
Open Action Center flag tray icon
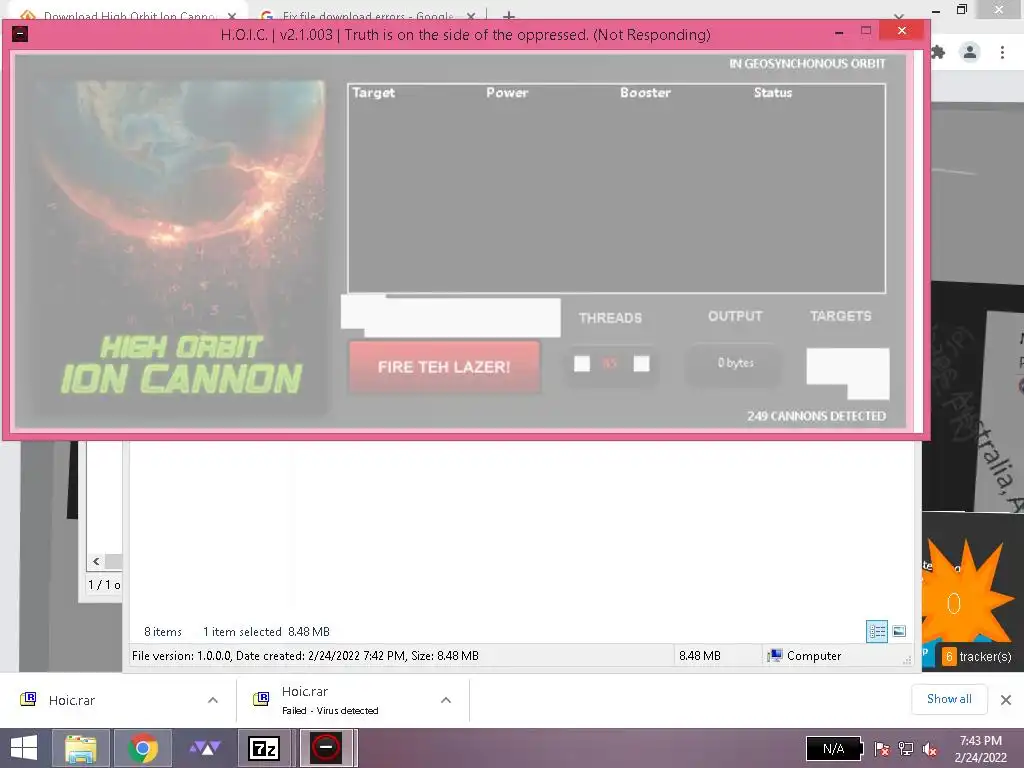point(882,749)
